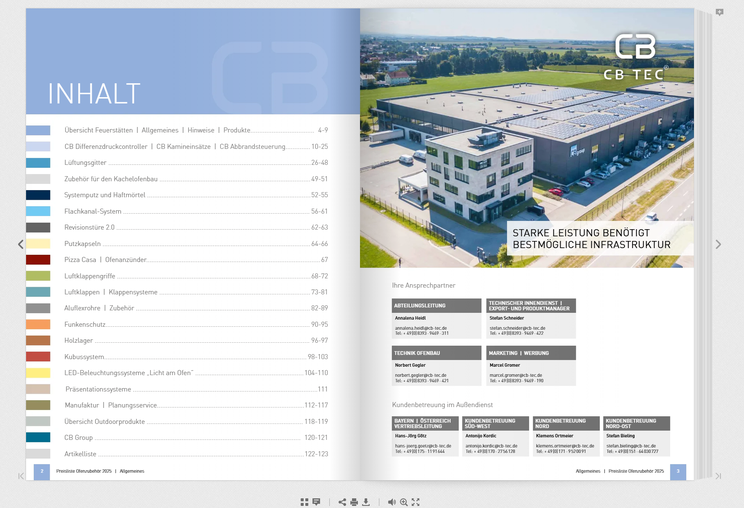This screenshot has height=508, width=744.
Task: Click the bookmark icon at top right
Action: point(719,12)
